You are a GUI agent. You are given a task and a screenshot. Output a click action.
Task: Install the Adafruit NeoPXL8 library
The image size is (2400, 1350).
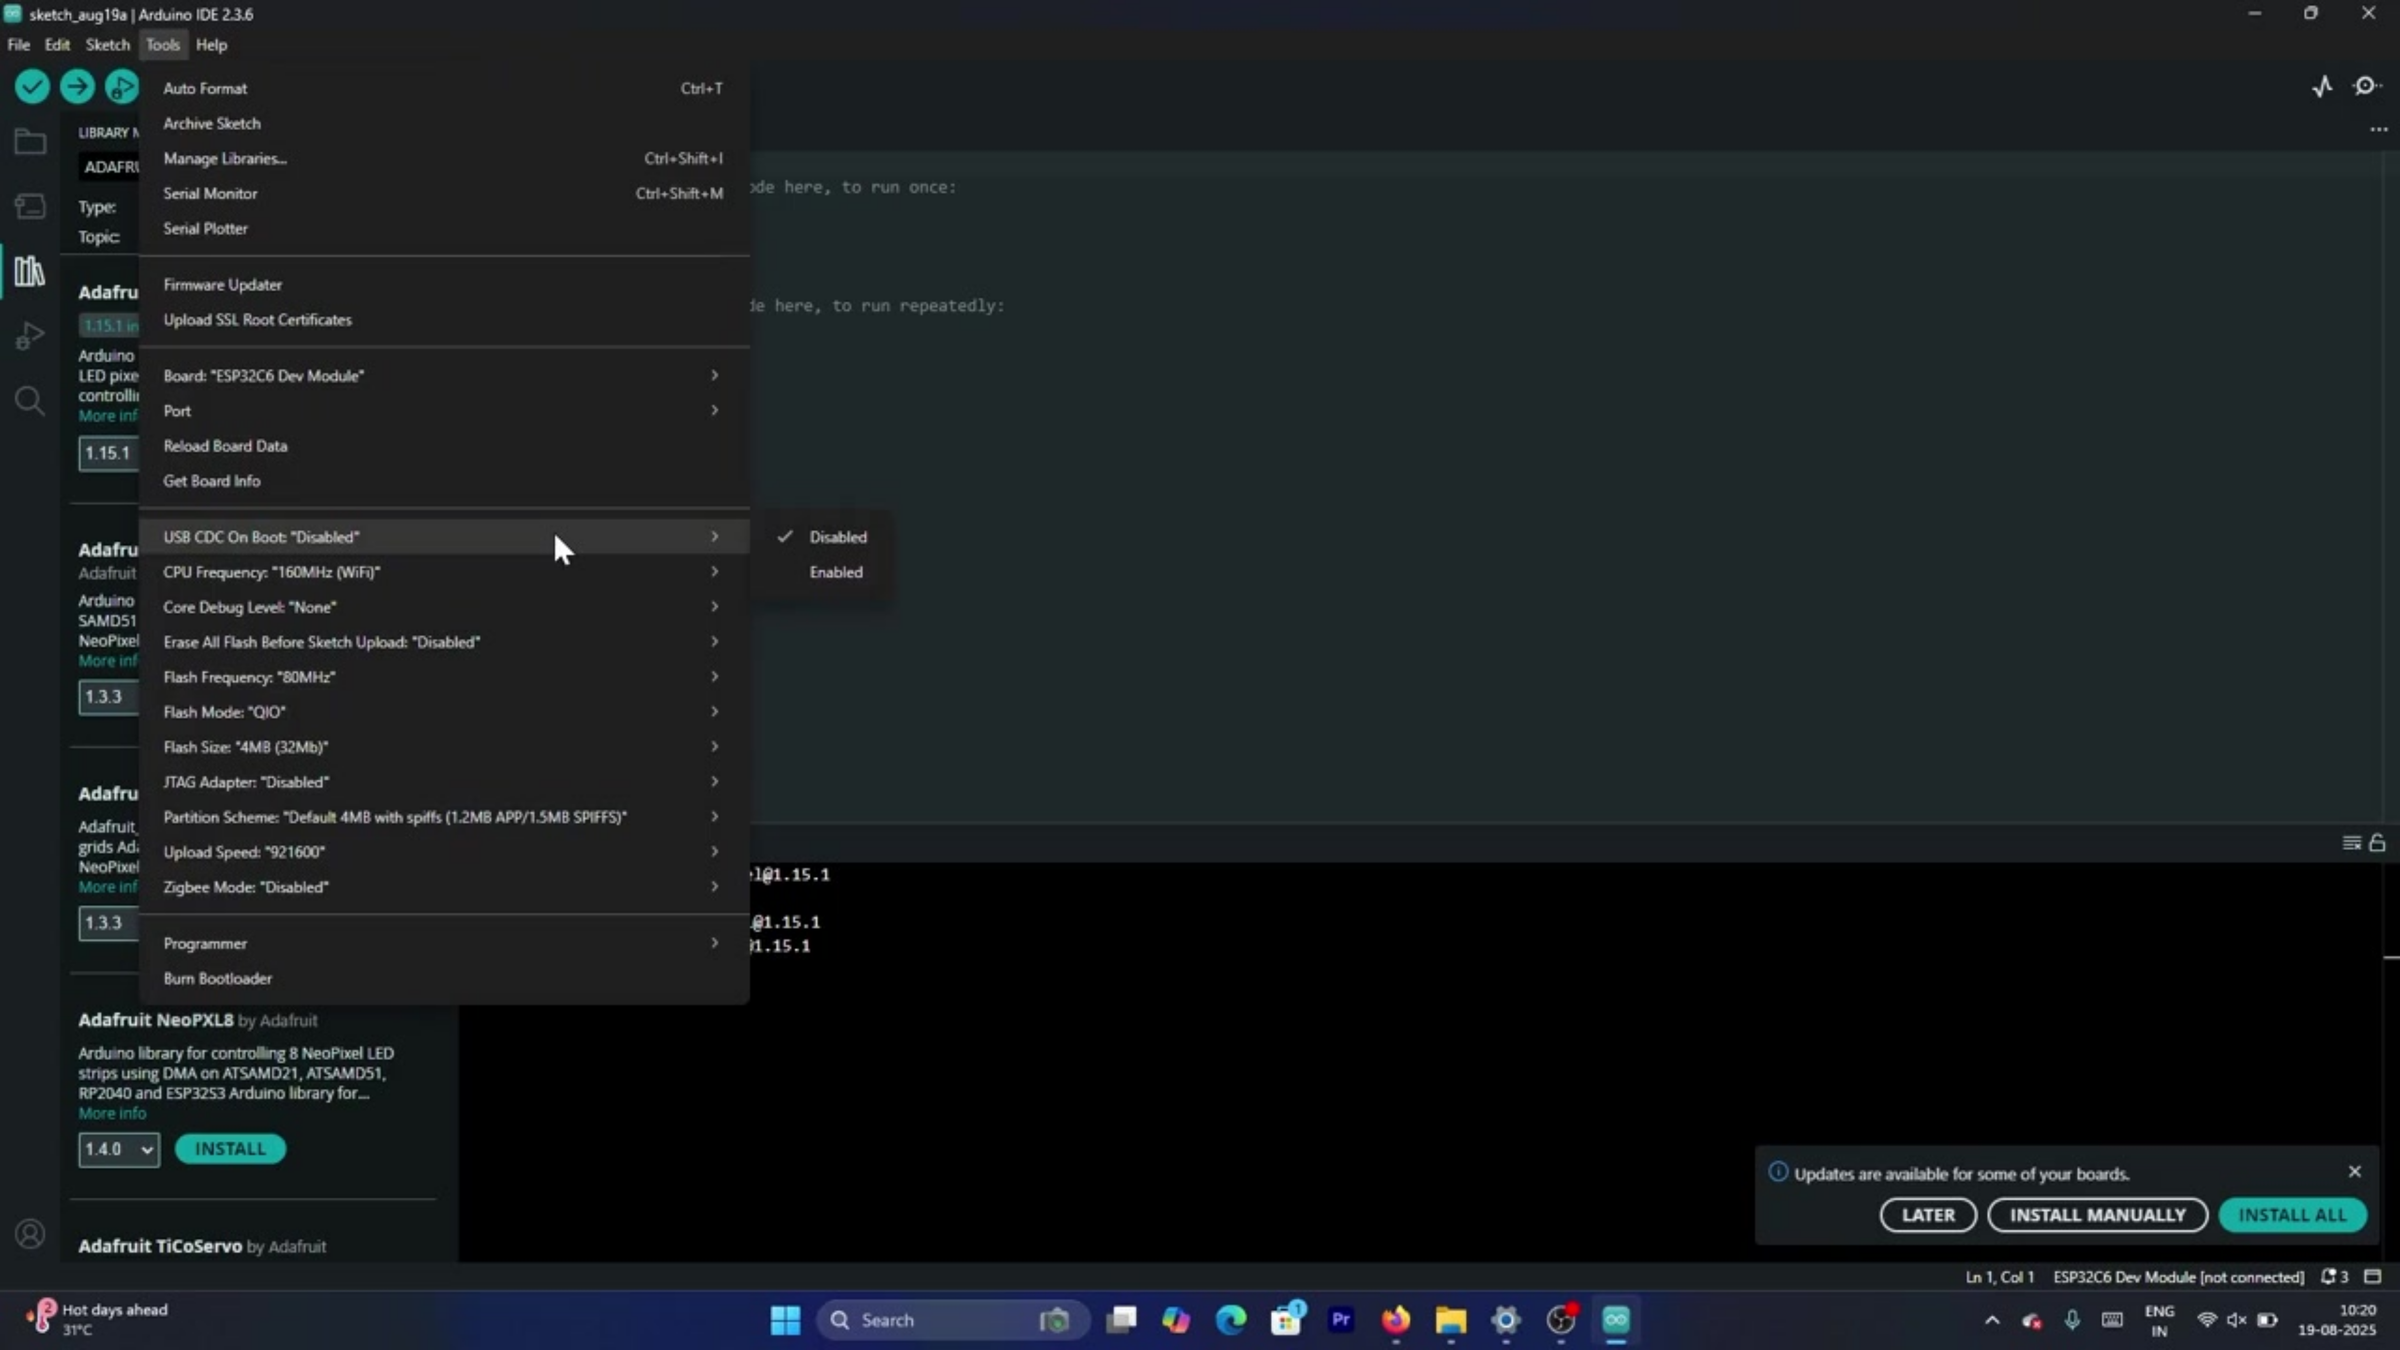230,1149
